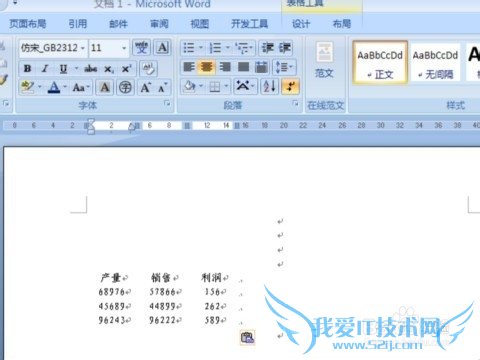This screenshot has height=360, width=480.
Task: Select the No Spacing (无间隔) style
Action: [x=435, y=62]
